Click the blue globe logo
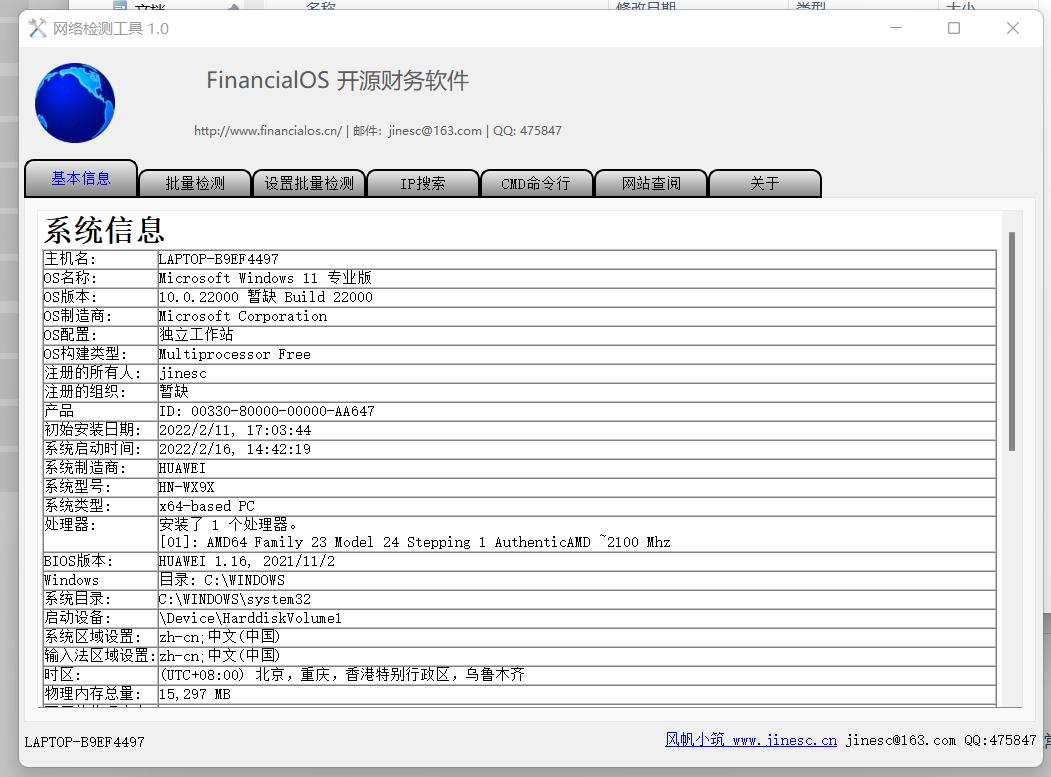 pos(74,103)
